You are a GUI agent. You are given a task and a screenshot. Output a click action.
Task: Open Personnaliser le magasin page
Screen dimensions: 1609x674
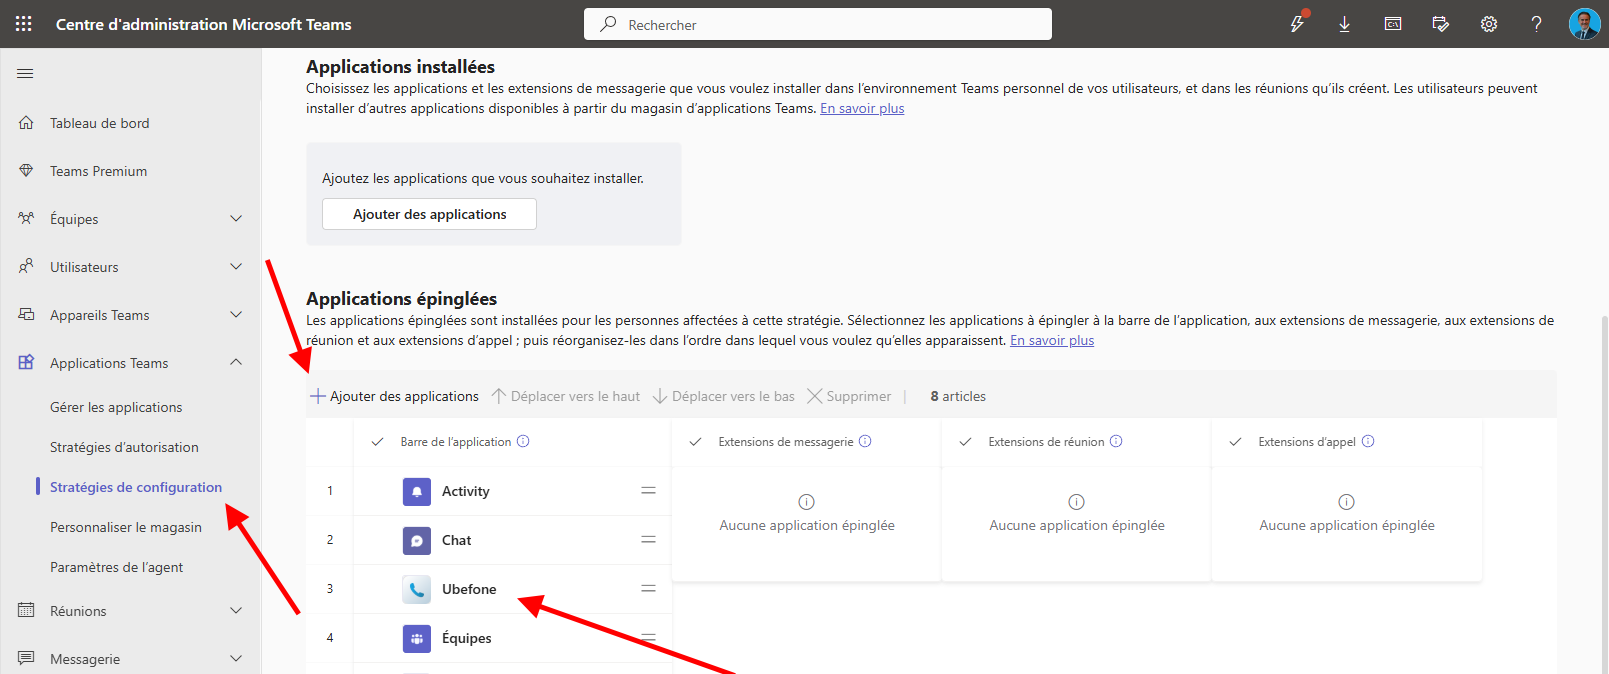(126, 527)
